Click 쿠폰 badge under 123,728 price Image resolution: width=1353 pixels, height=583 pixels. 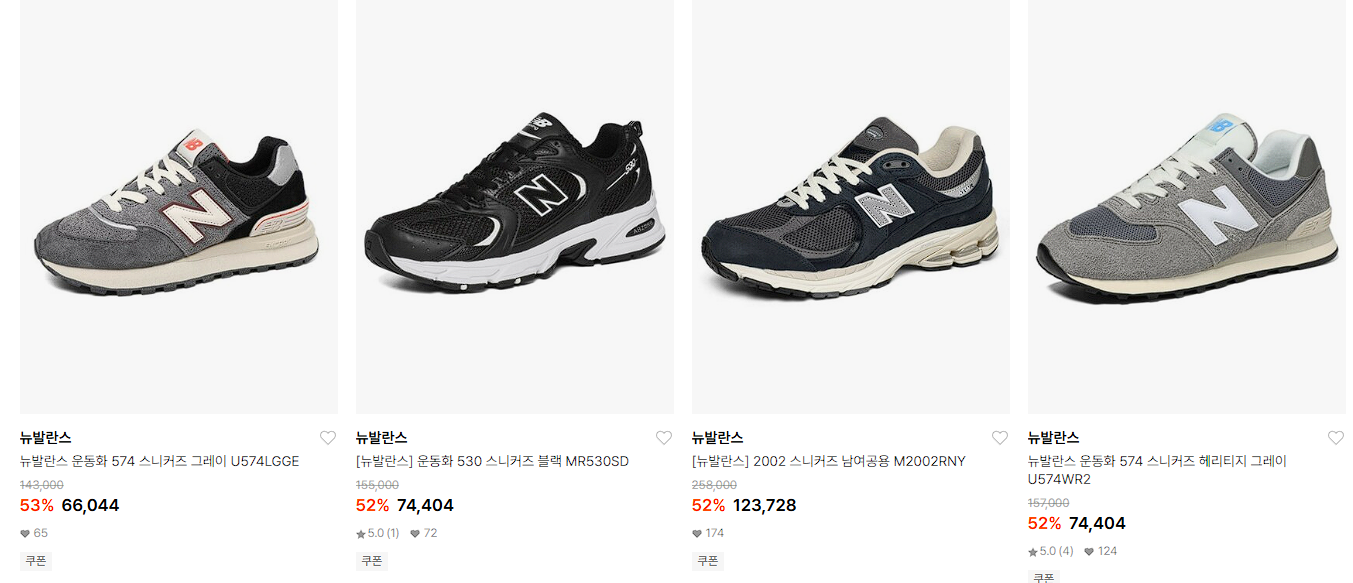click(x=708, y=561)
